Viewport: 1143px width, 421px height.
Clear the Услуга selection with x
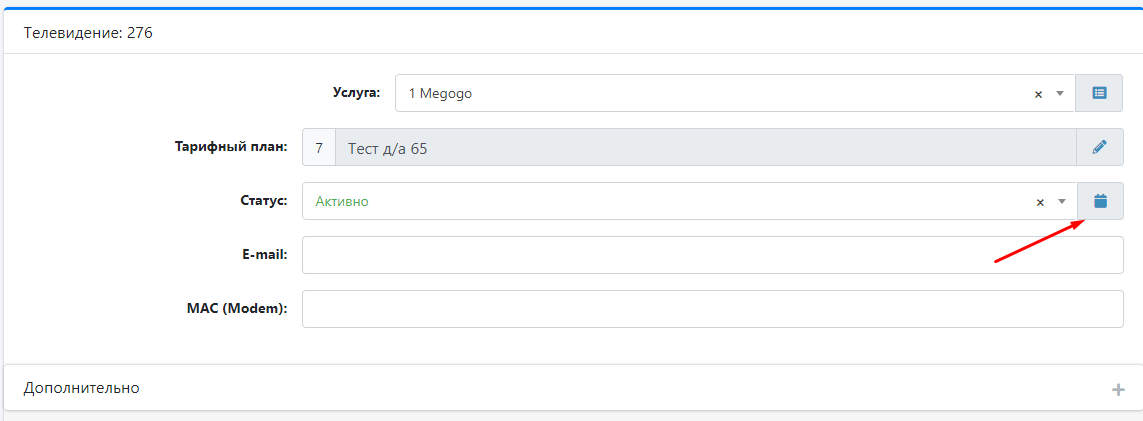1038,94
